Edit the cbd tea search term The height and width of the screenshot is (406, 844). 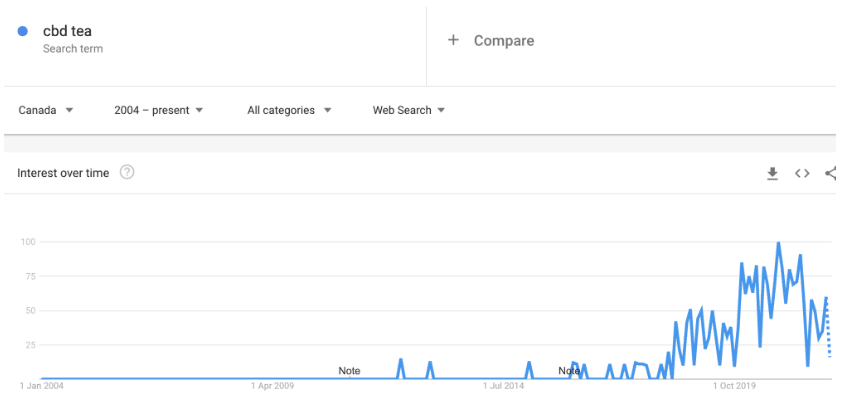click(67, 31)
